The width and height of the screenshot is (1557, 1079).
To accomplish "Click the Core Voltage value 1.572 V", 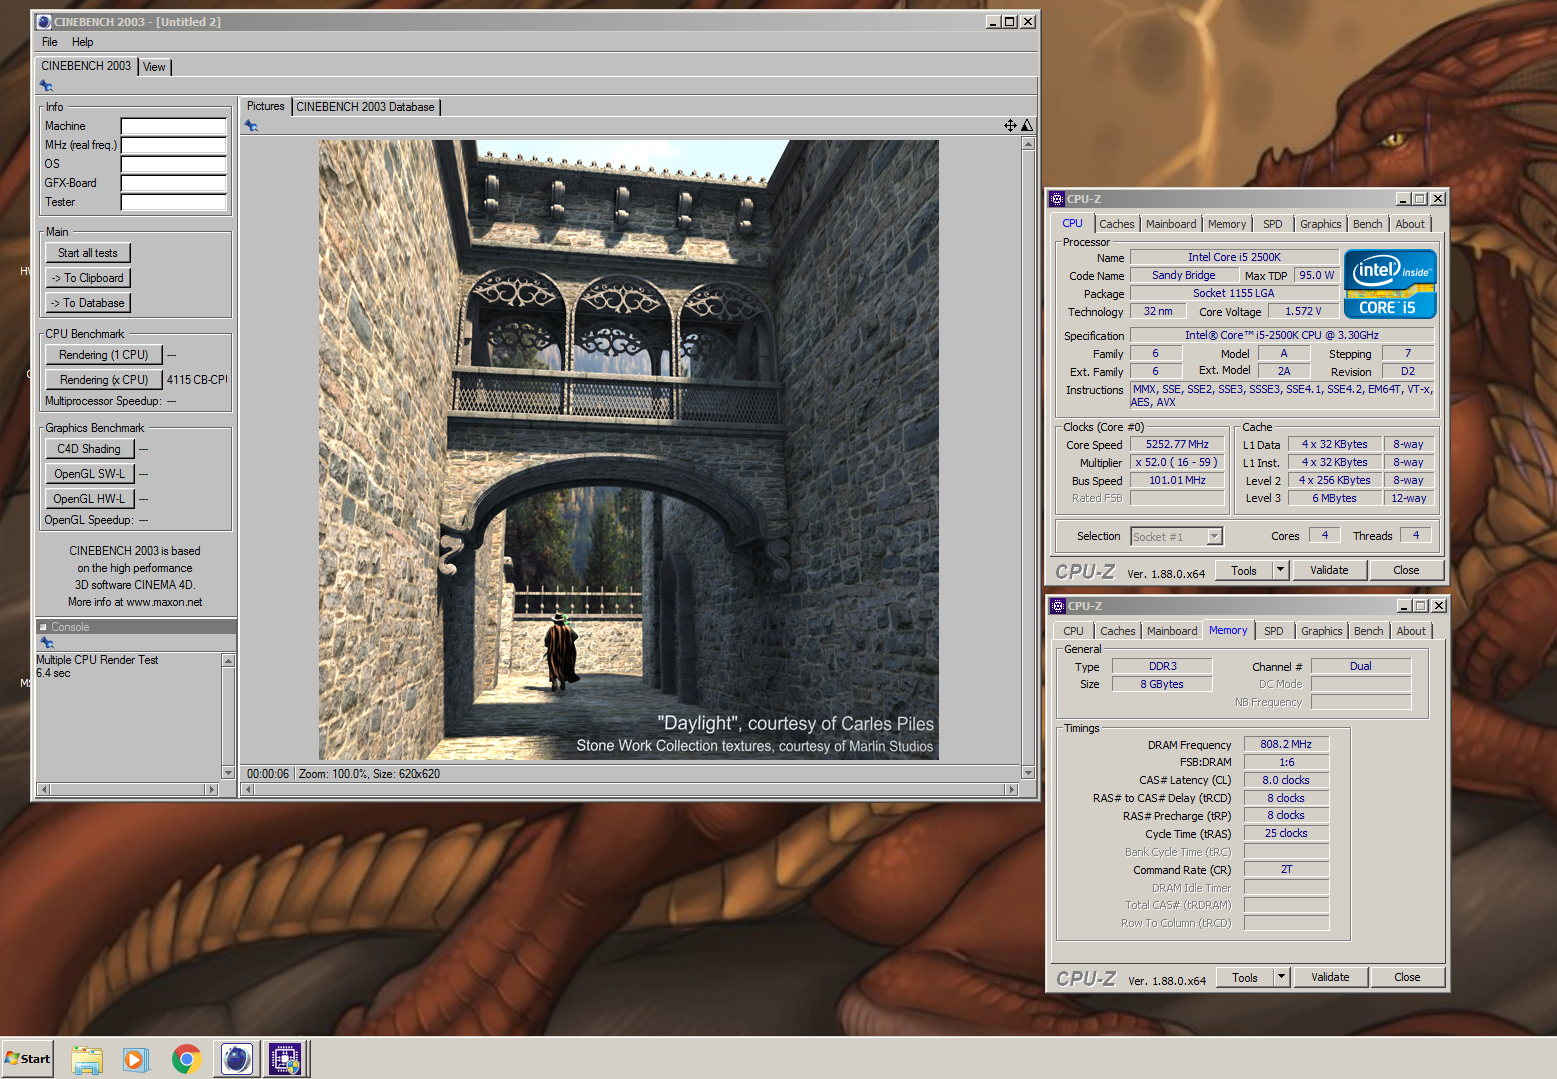I will click(1303, 311).
